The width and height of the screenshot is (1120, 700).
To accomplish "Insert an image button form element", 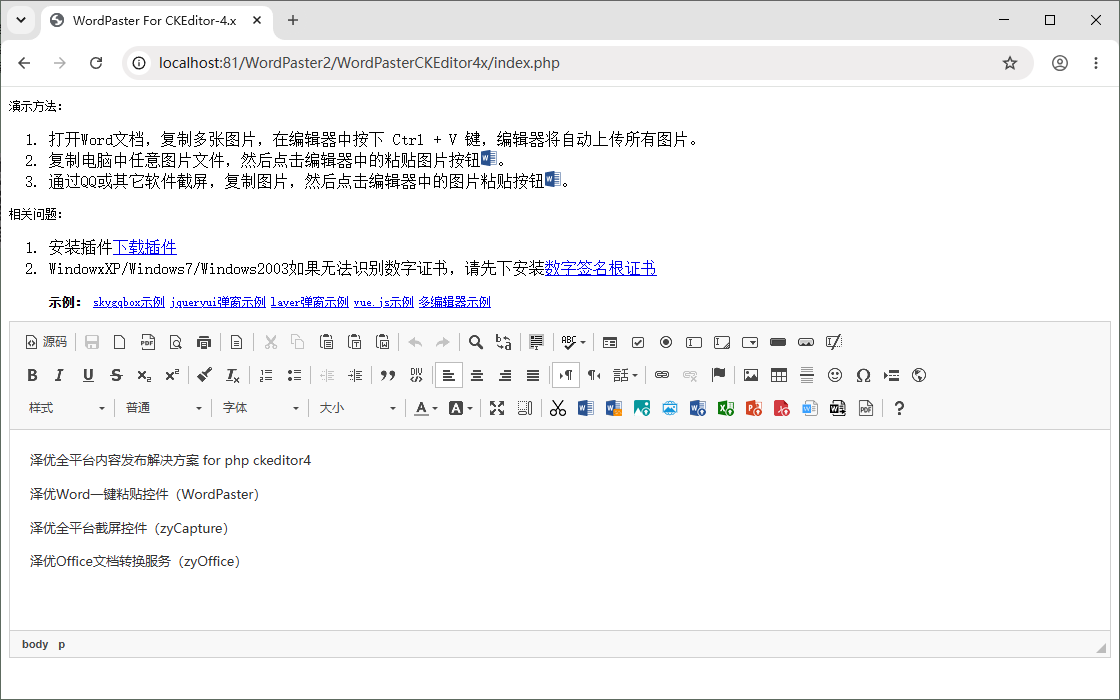I will [806, 342].
